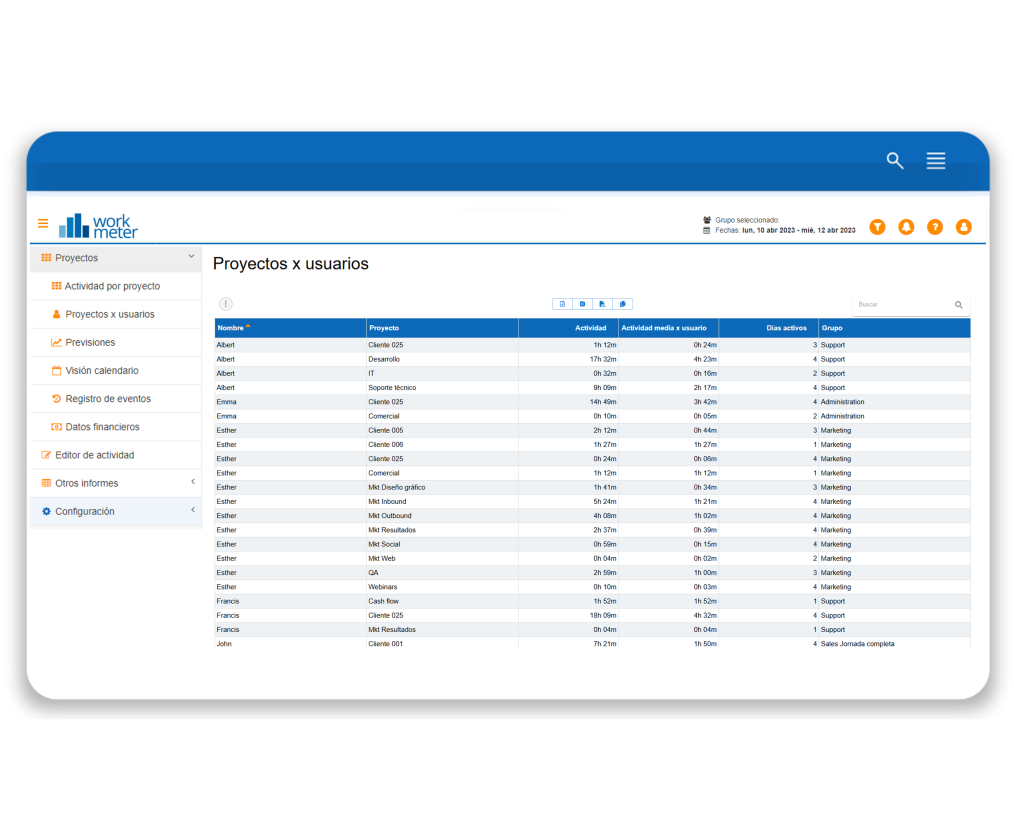Open the filter icon in the header
The image size is (1014, 823).
coord(877,227)
